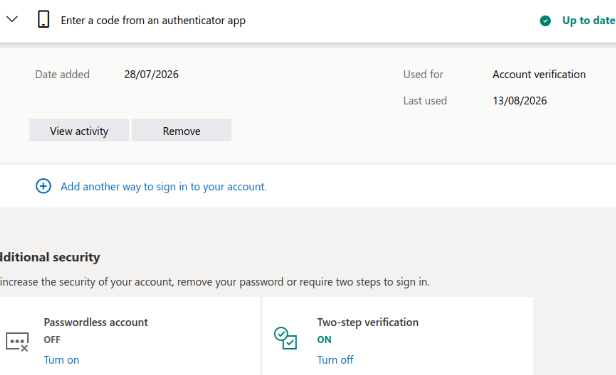Click the Passwordless account password icon
The height and width of the screenshot is (375, 616).
(x=17, y=341)
